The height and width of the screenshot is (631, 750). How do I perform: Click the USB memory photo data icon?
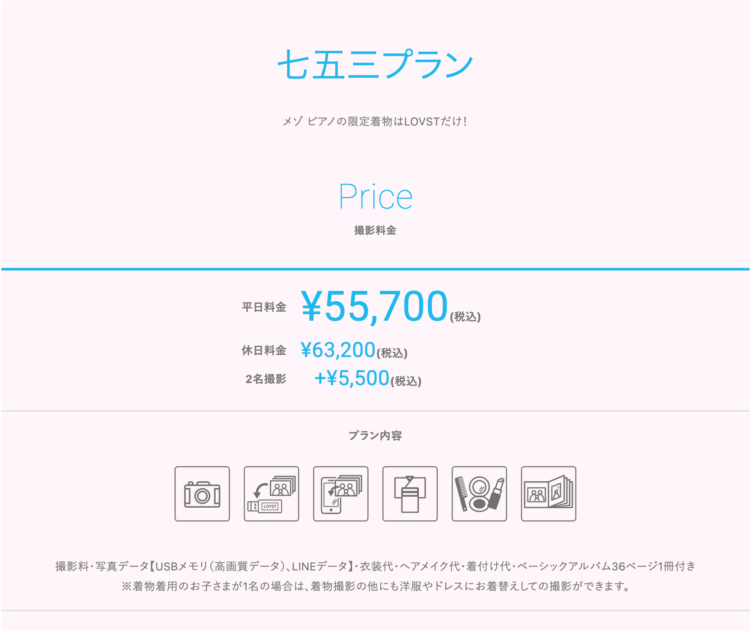271,494
